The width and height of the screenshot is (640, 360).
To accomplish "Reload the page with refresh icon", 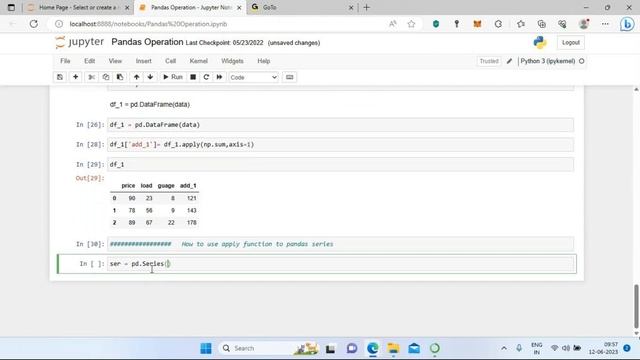I will click(x=33, y=24).
